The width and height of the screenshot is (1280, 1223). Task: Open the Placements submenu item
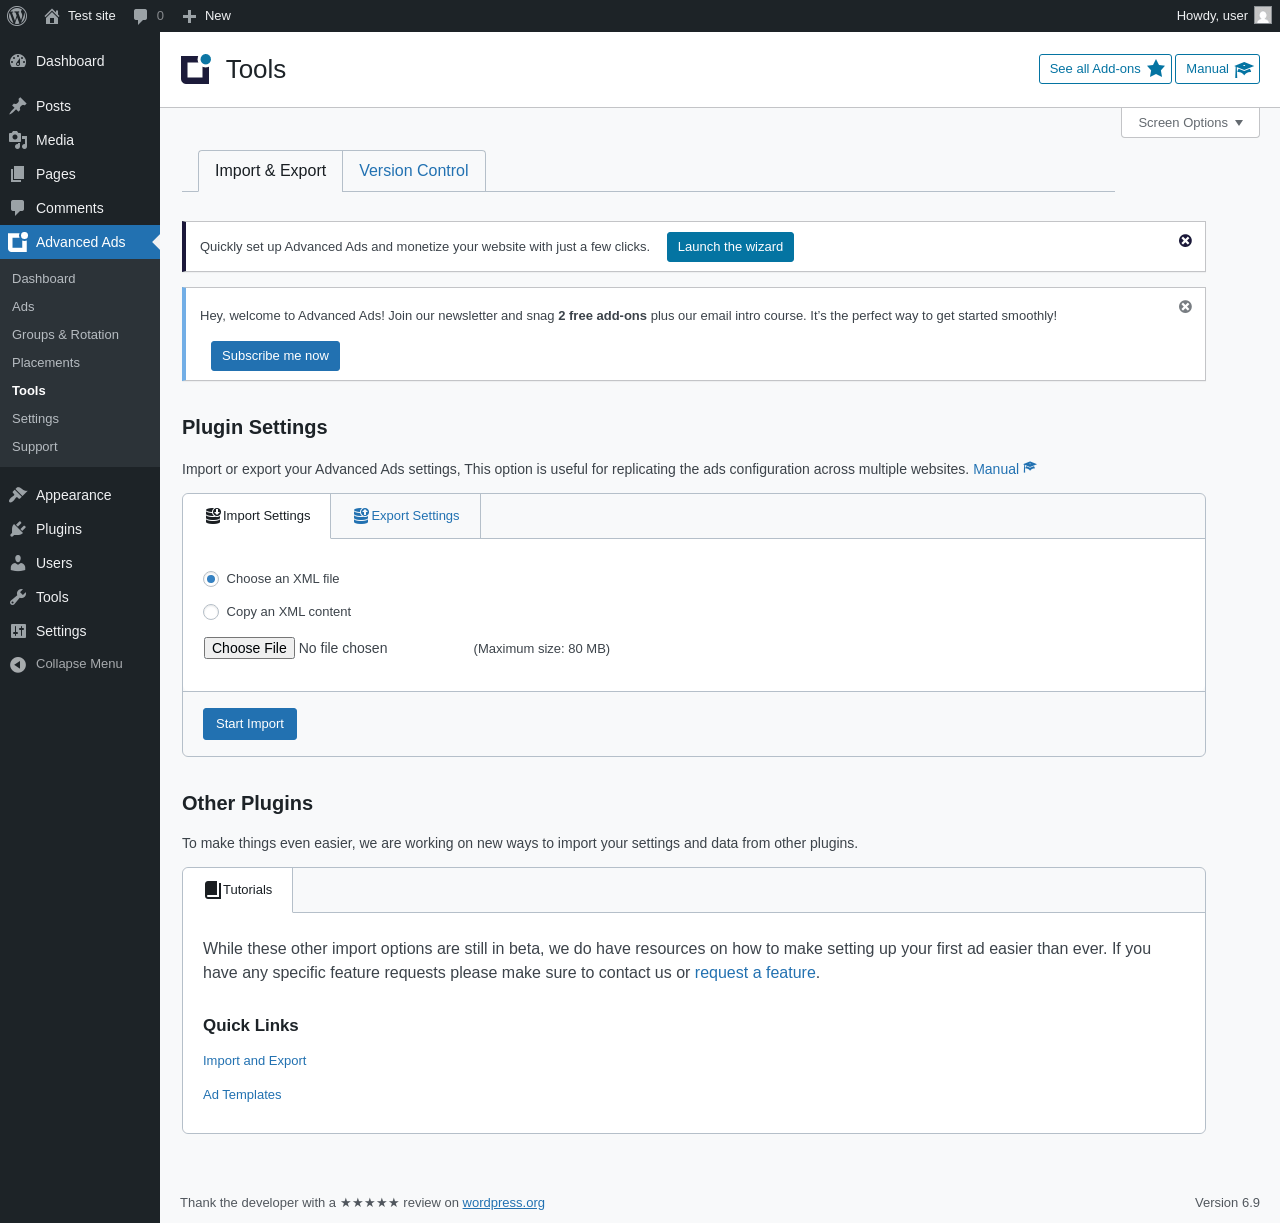pos(46,363)
